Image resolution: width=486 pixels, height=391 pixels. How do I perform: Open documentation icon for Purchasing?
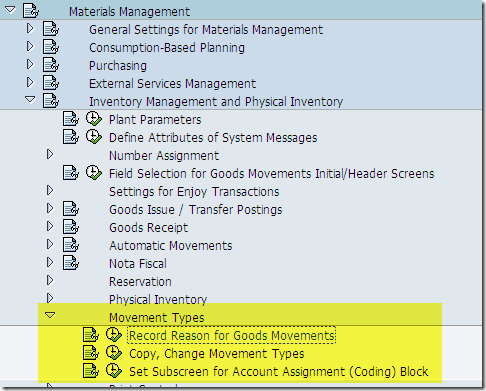click(51, 65)
